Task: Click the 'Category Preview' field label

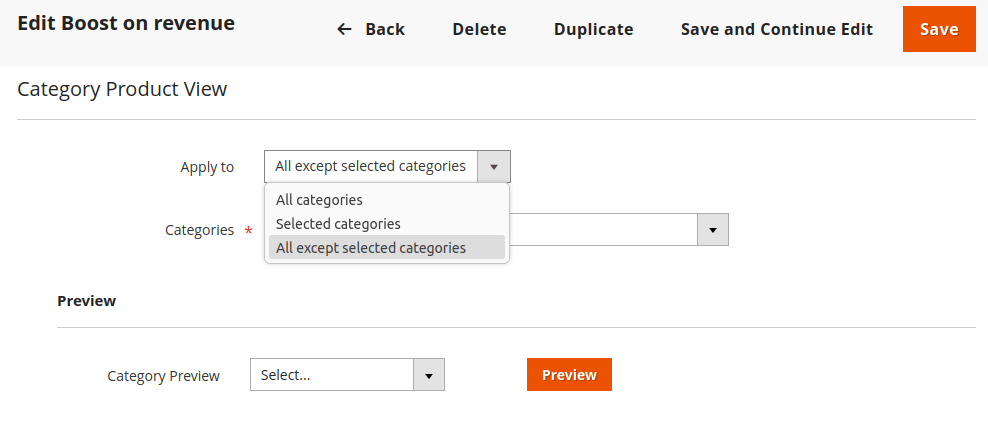Action: 163,376
